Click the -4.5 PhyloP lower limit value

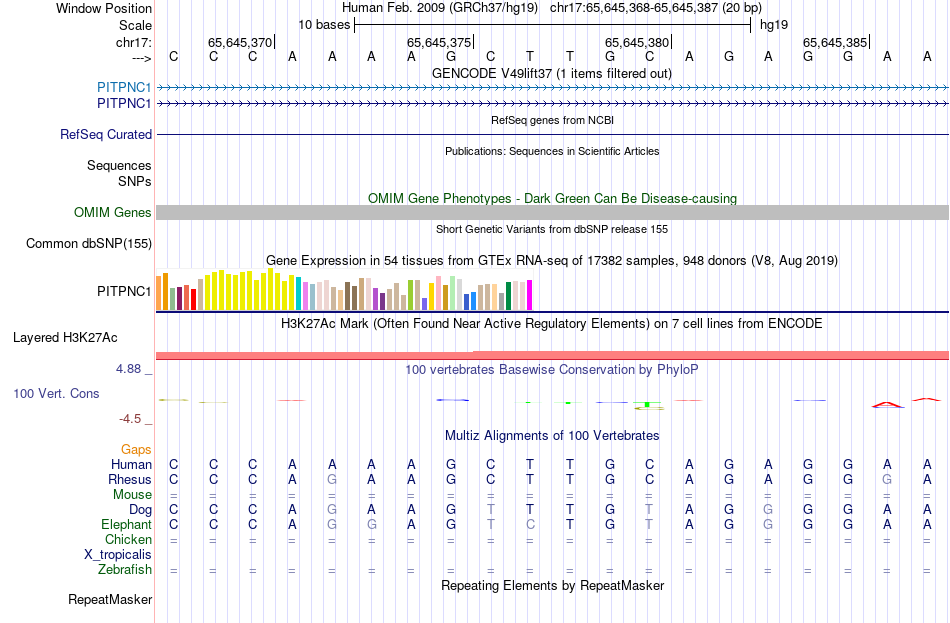[130, 419]
